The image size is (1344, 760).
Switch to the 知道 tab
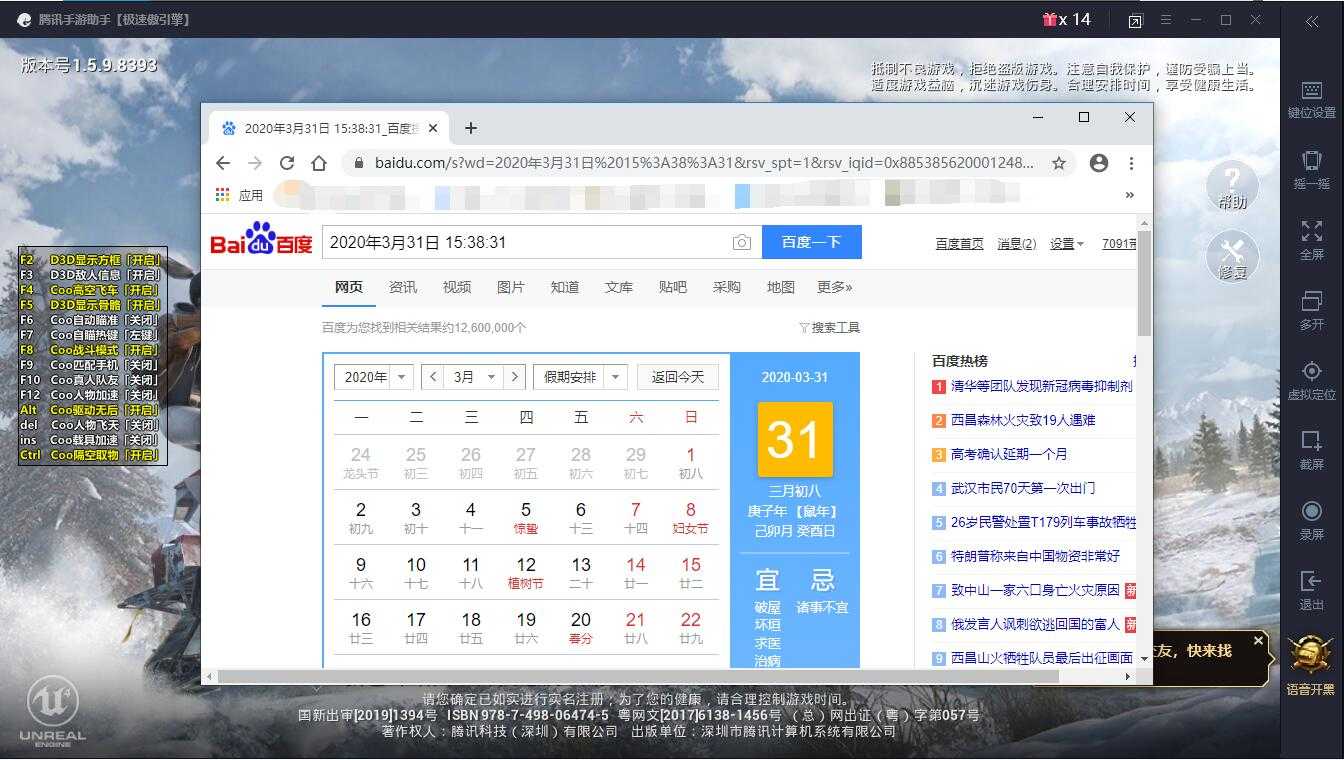(x=565, y=287)
